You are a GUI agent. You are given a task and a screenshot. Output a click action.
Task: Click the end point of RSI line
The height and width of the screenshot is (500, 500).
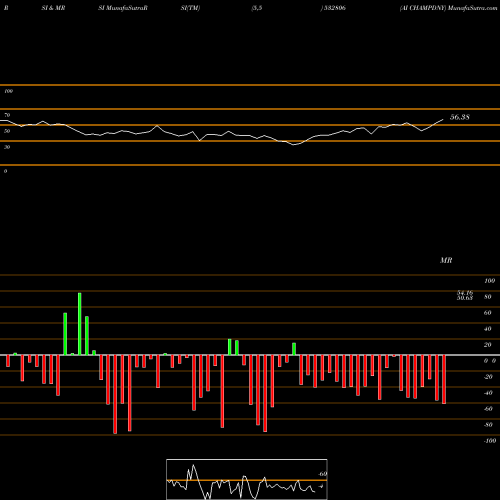pyautogui.click(x=443, y=119)
